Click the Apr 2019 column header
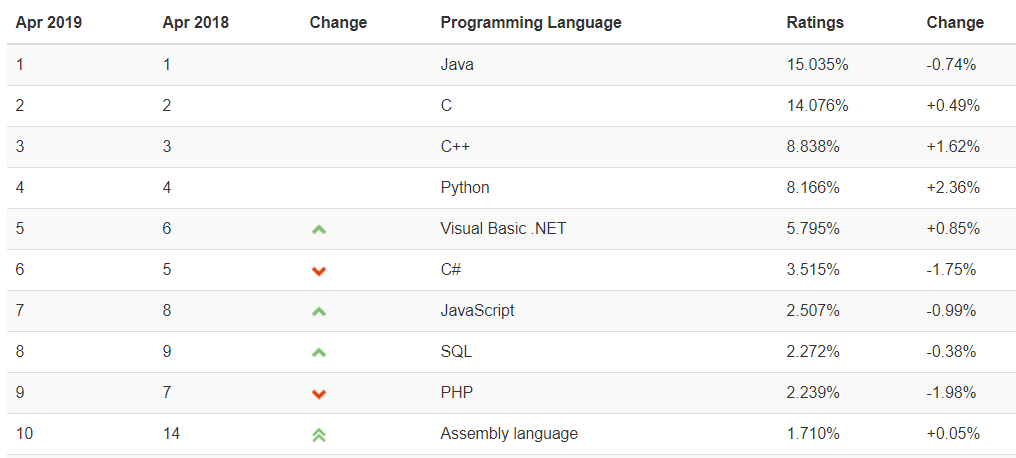Viewport: 1016px width, 458px height. pyautogui.click(x=49, y=23)
